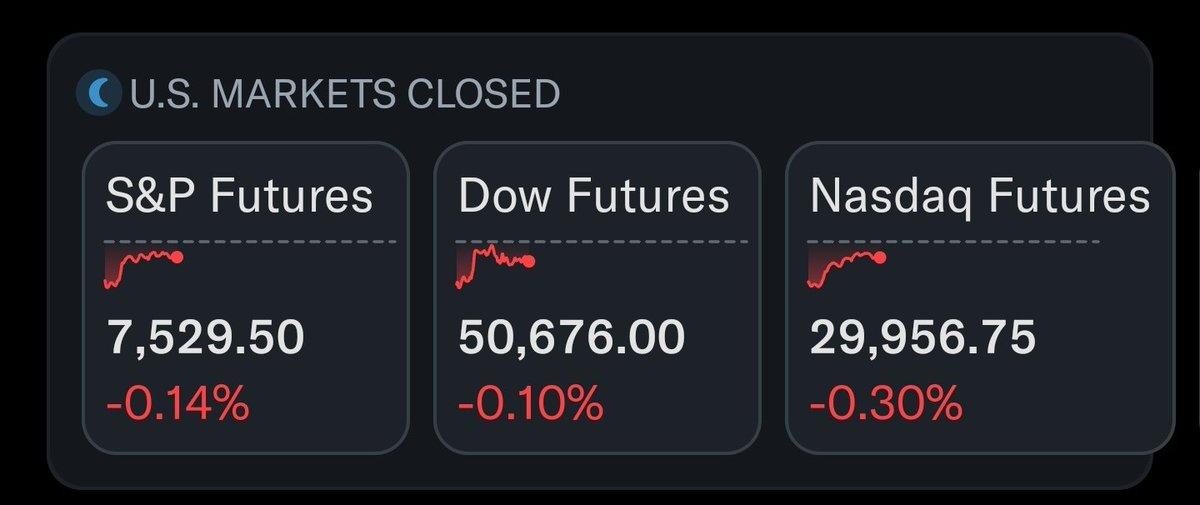
Task: Click the S&P Futures title label
Action: pos(239,196)
